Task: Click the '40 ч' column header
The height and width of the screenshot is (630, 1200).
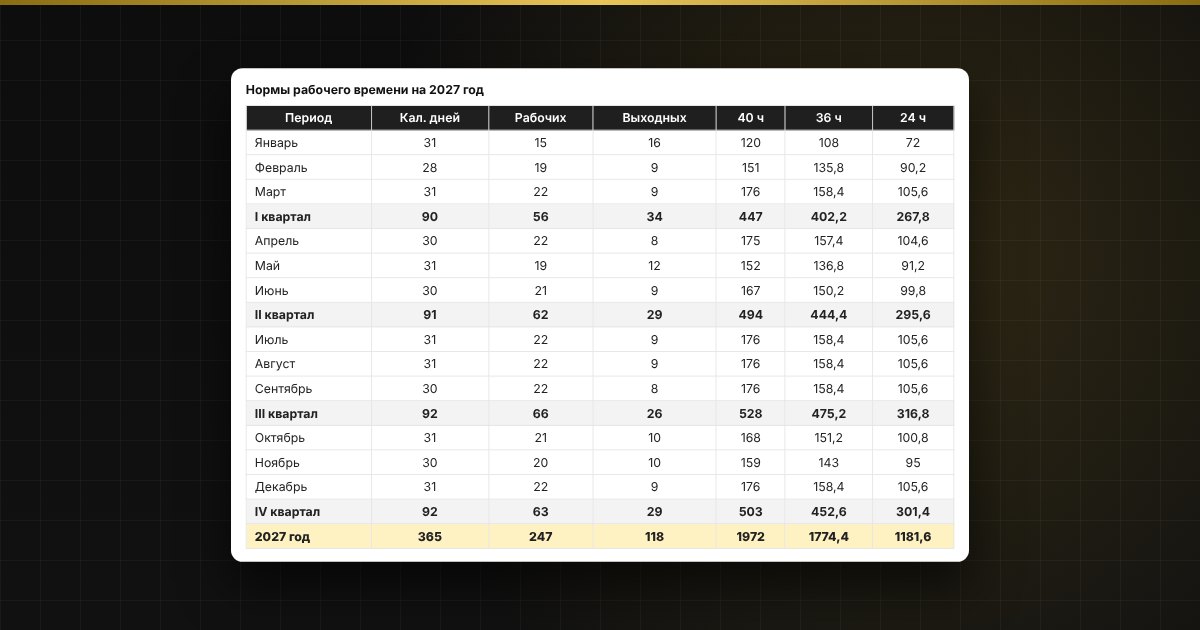Action: coord(751,118)
